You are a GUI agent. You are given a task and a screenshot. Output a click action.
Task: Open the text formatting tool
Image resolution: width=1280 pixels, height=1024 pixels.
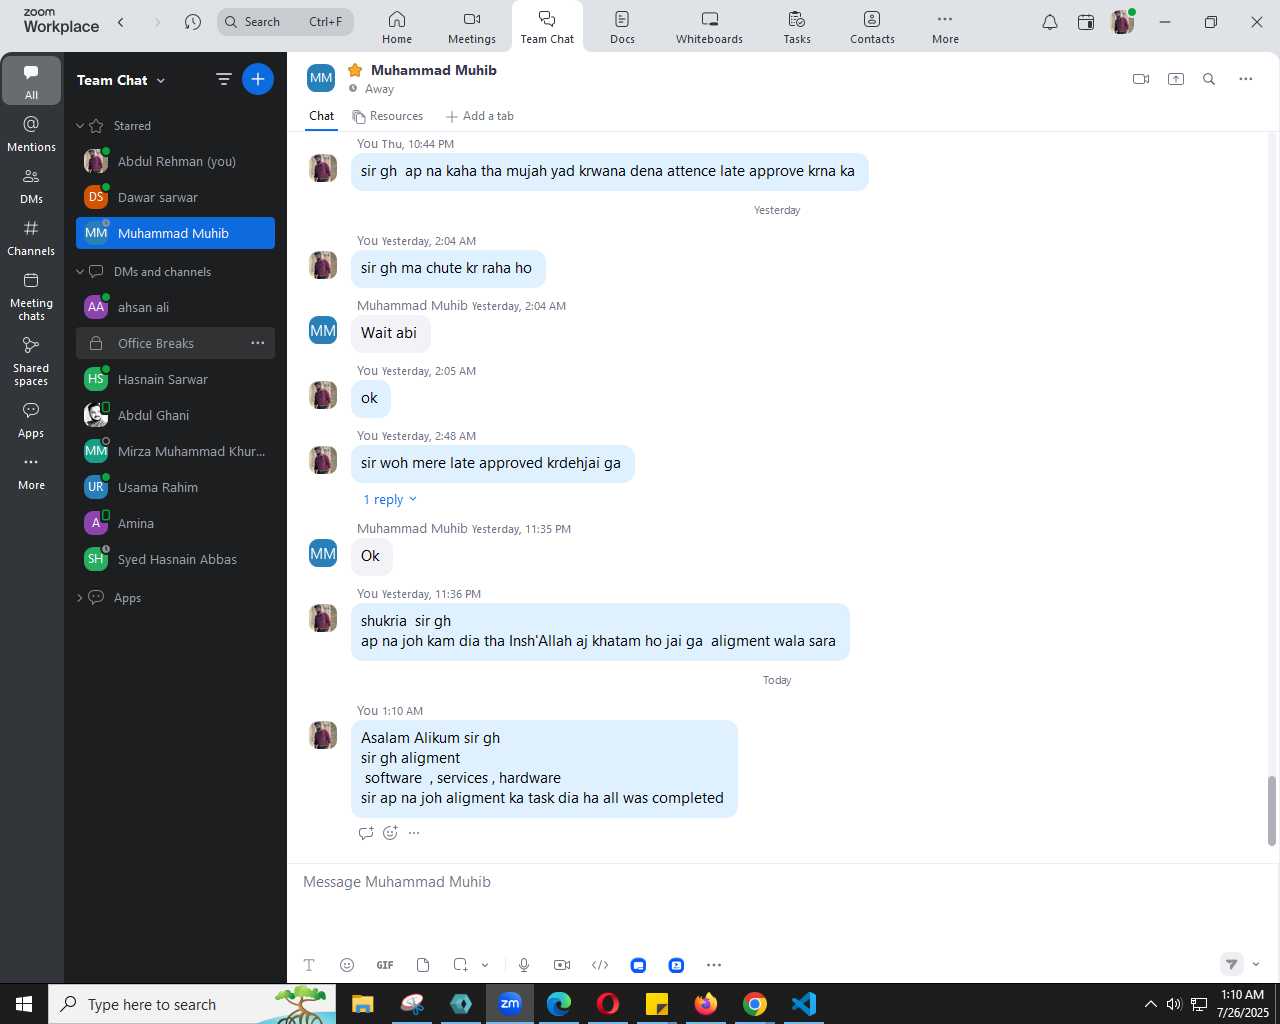[x=309, y=965]
